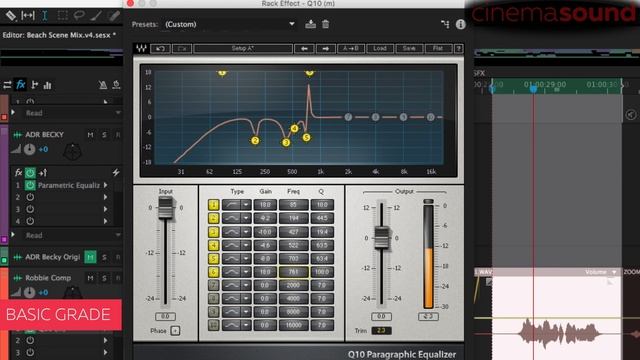Mute the Robbie Comp track
This screenshot has height=360, width=640.
(91, 278)
